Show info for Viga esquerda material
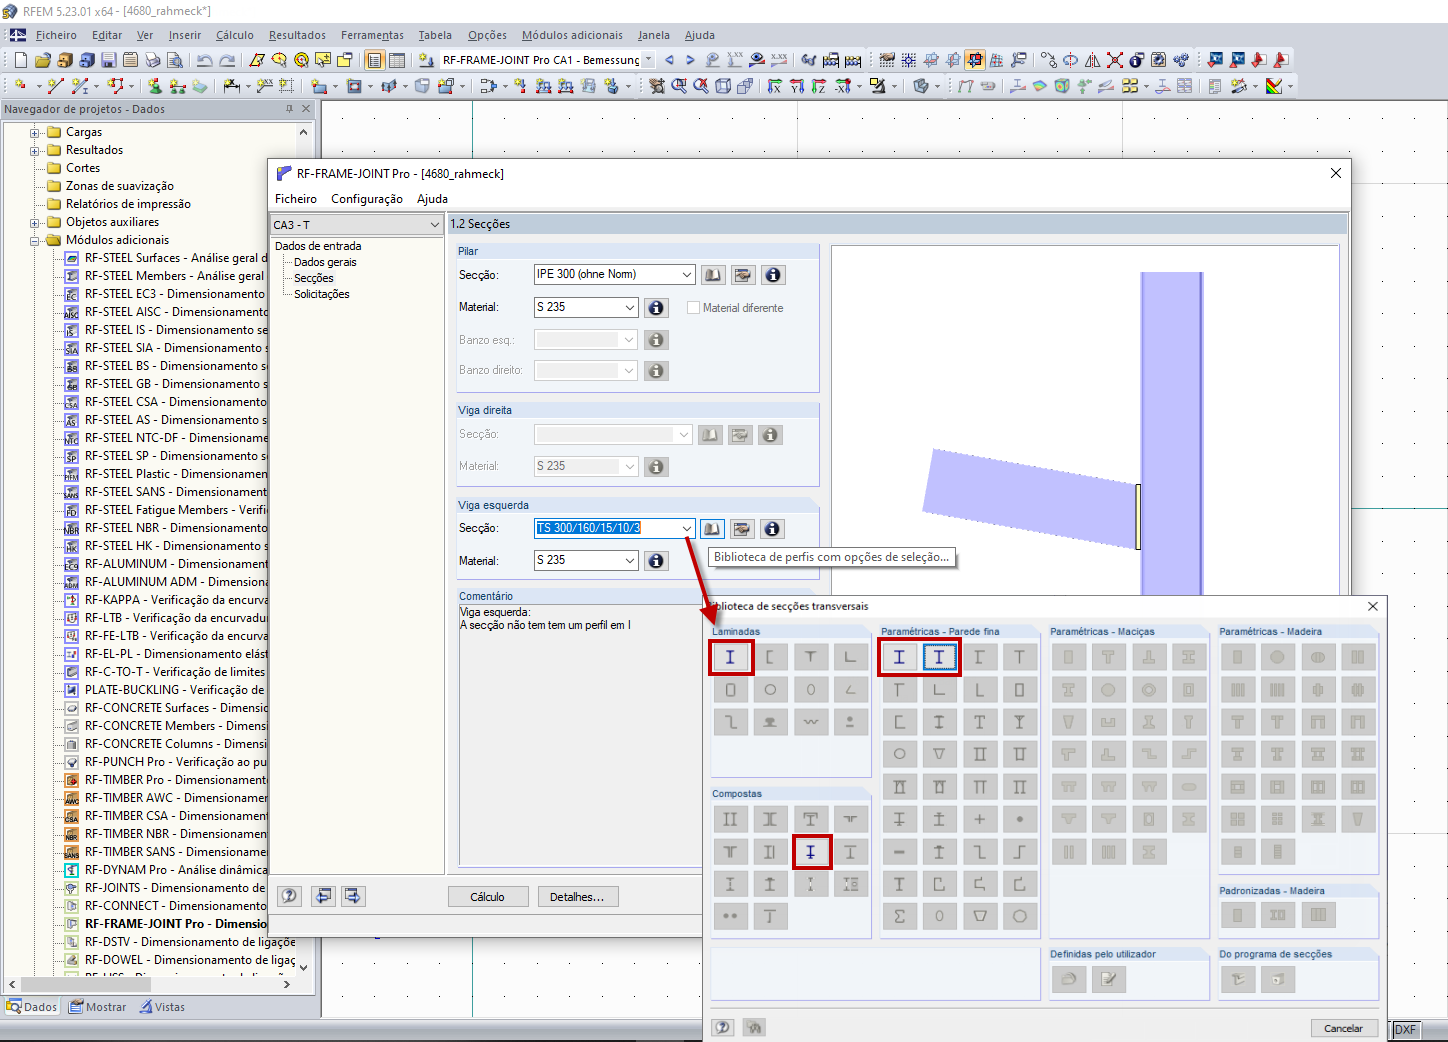This screenshot has width=1448, height=1042. pyautogui.click(x=656, y=561)
